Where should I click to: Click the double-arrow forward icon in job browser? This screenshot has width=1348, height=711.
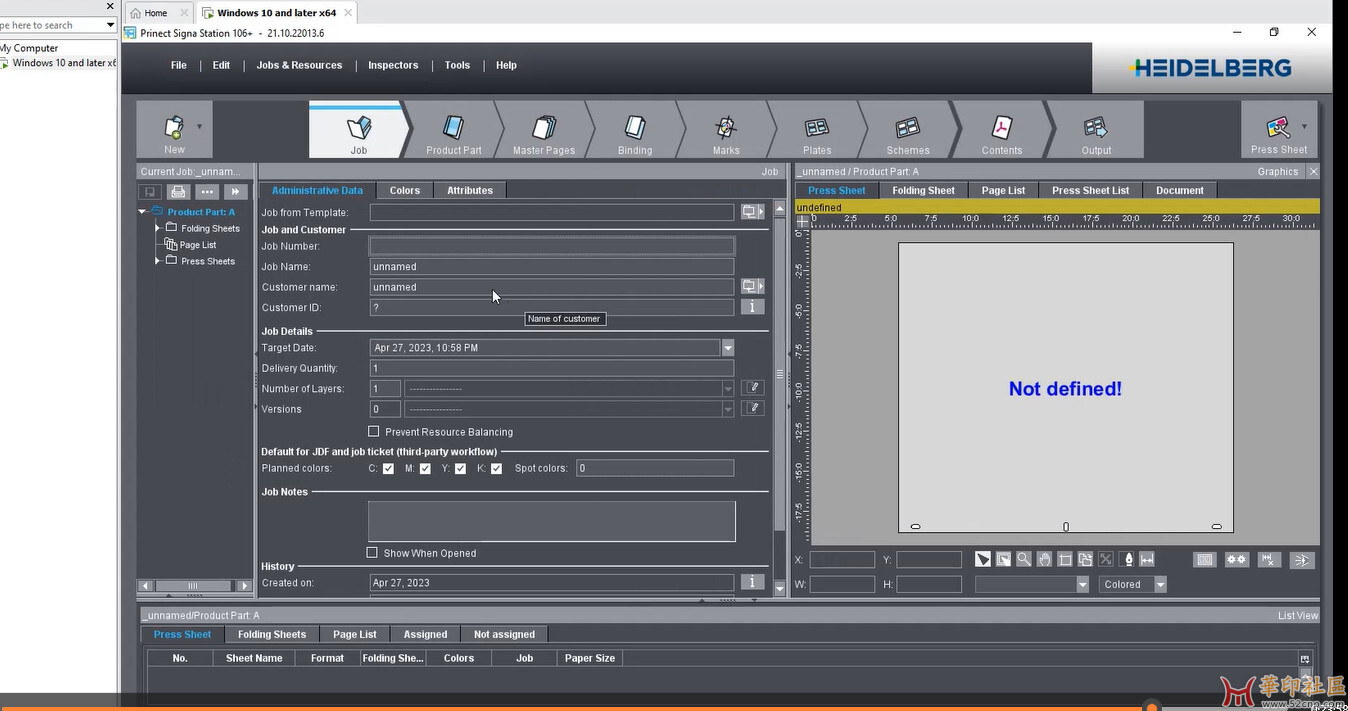click(x=236, y=192)
